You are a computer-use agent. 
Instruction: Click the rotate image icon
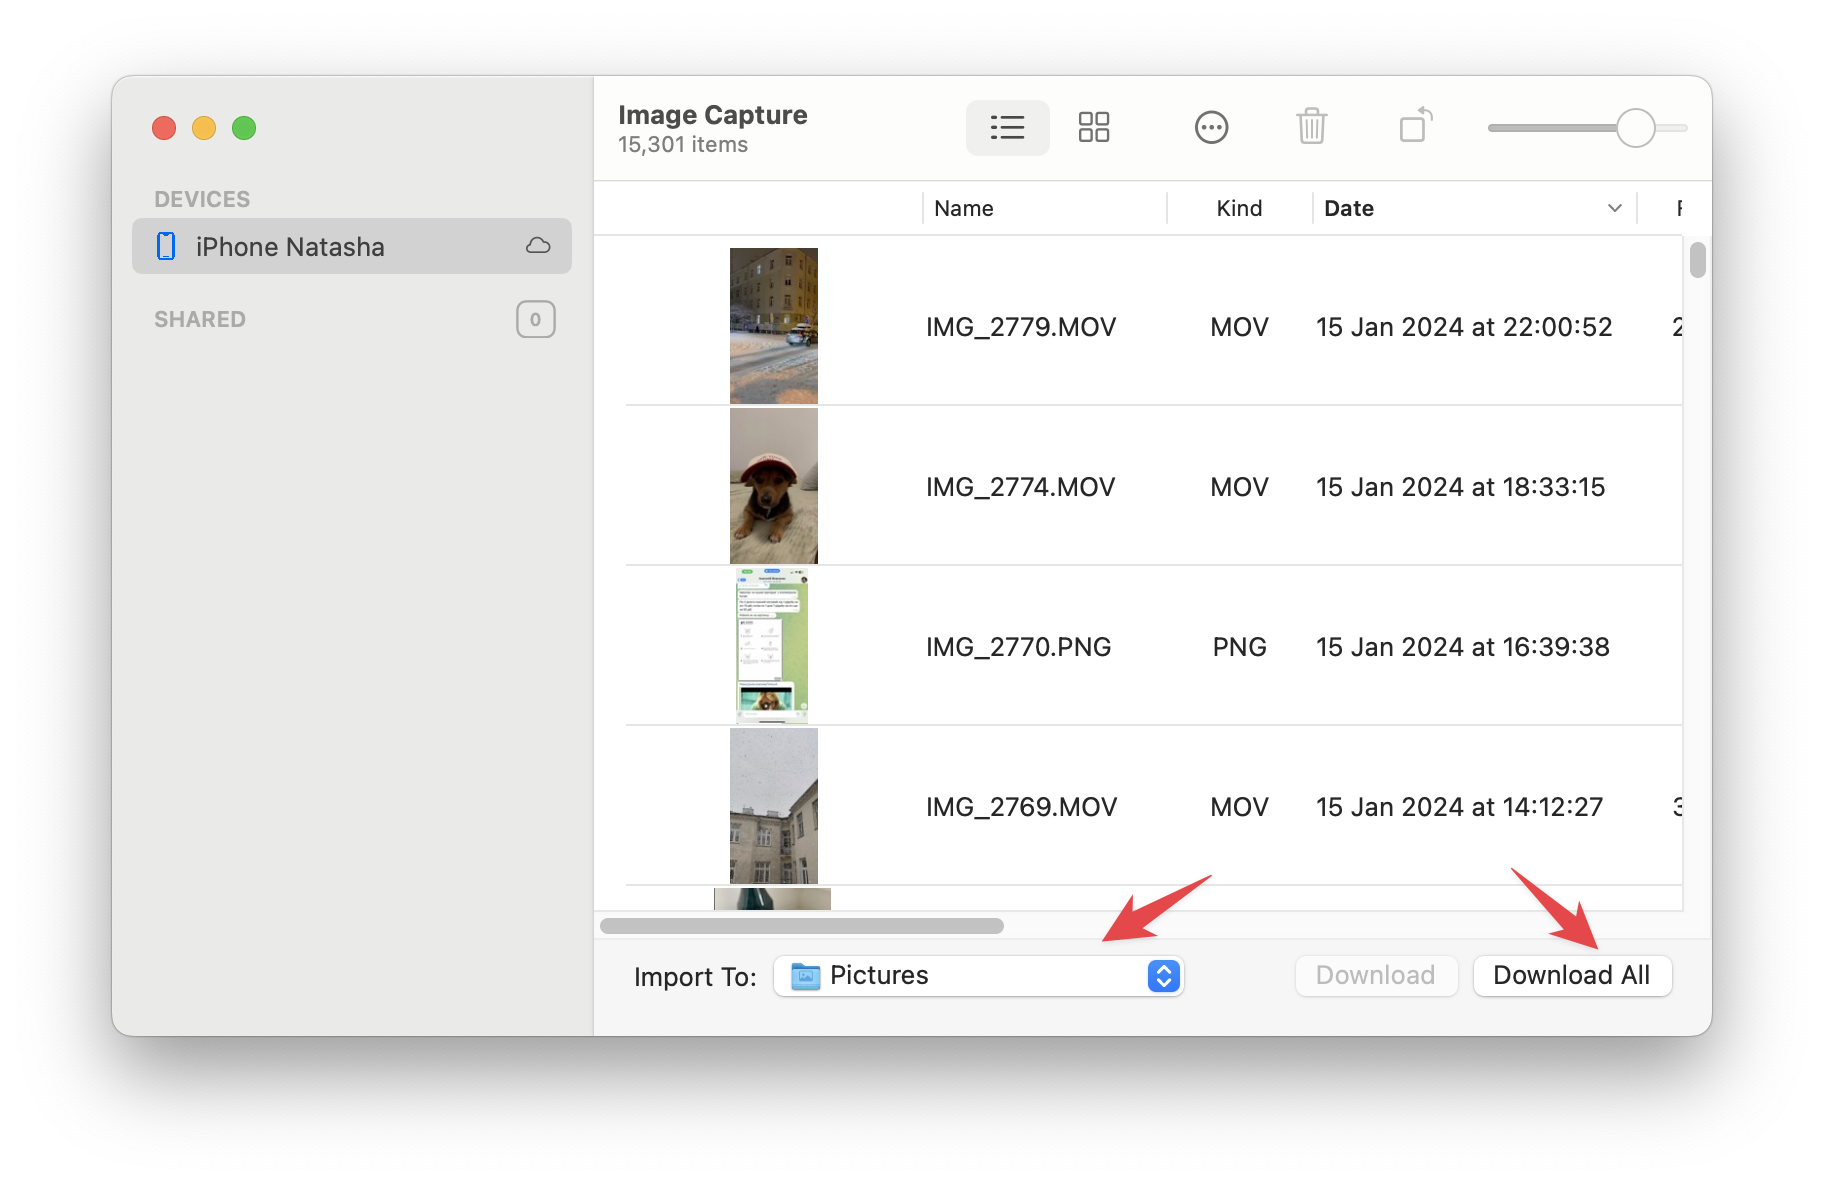pyautogui.click(x=1414, y=127)
